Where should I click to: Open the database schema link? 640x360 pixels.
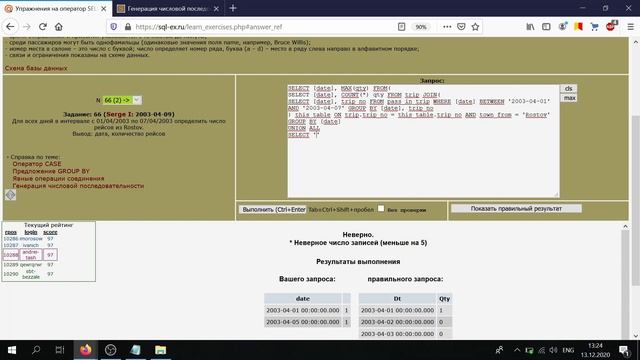[36, 68]
